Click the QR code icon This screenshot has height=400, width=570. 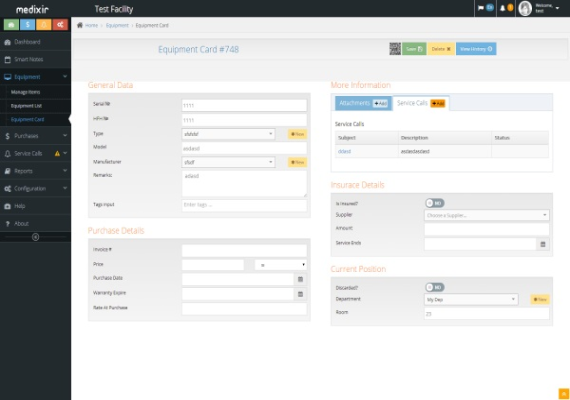click(395, 49)
